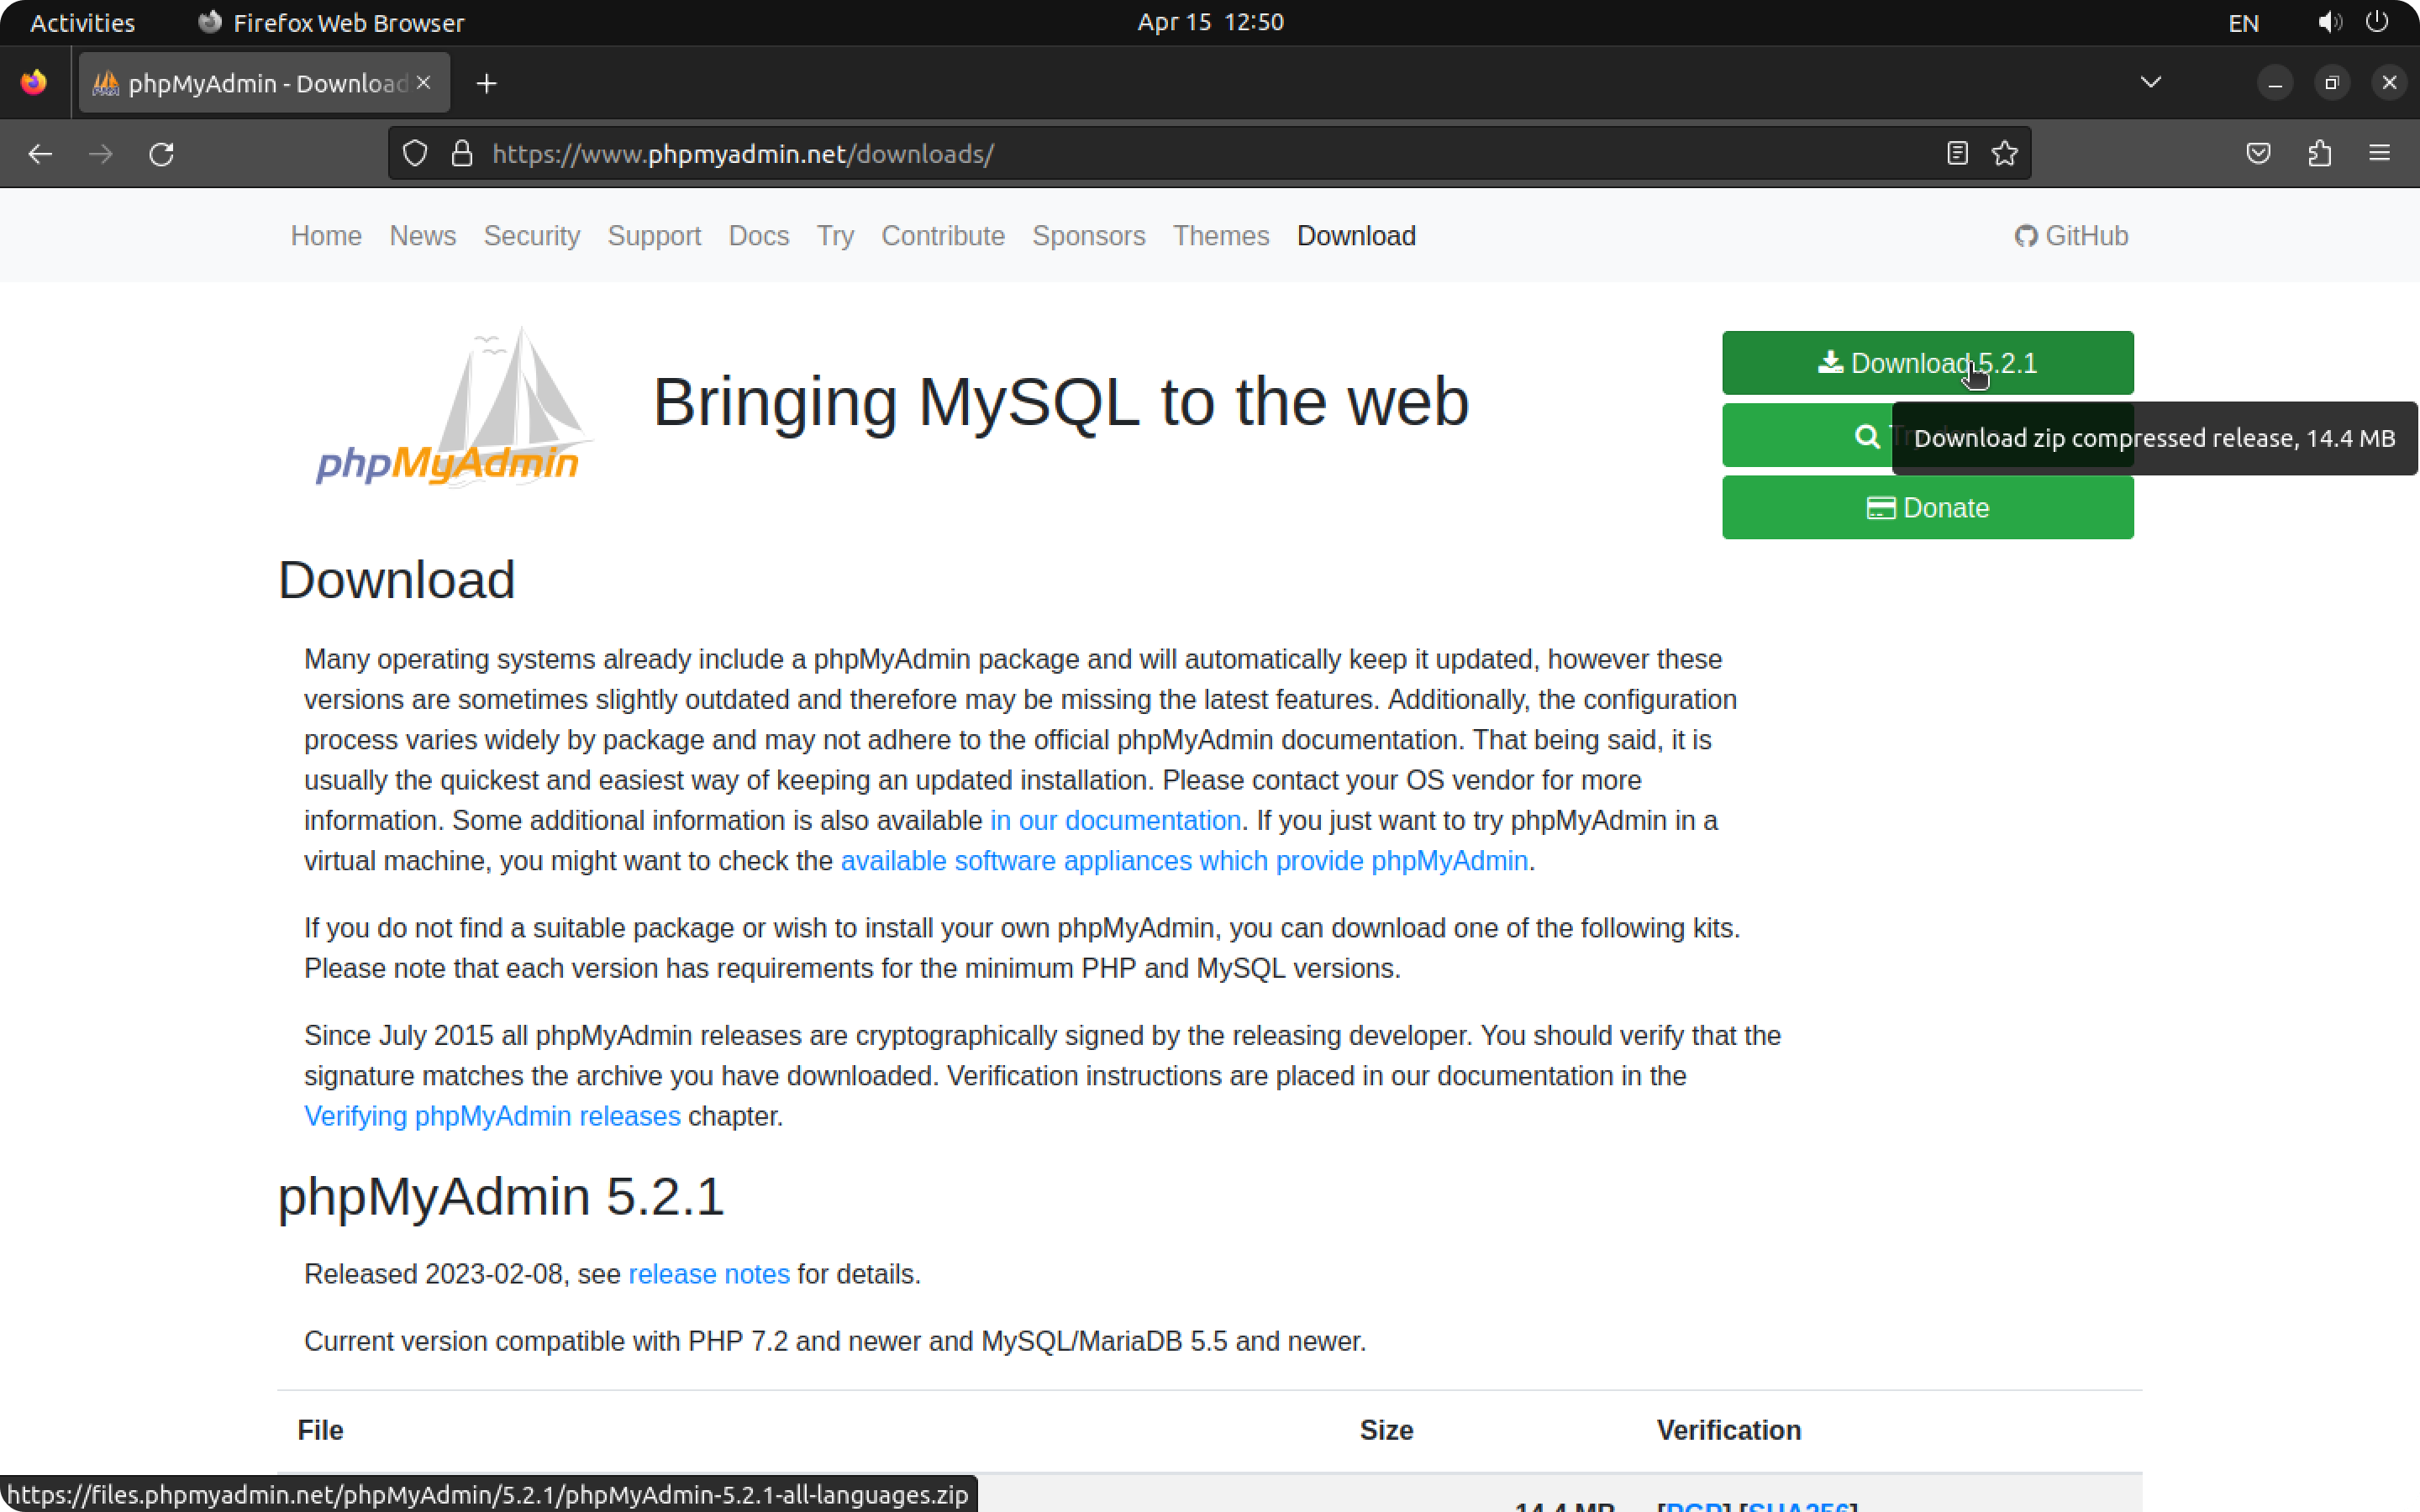Open the Themes nav item
This screenshot has height=1512, width=2420.
(1221, 236)
